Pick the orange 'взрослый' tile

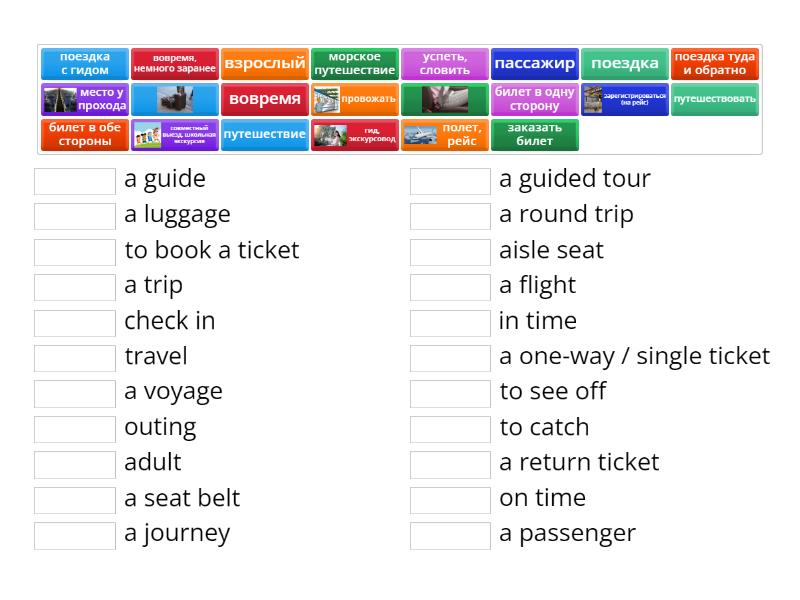point(265,64)
